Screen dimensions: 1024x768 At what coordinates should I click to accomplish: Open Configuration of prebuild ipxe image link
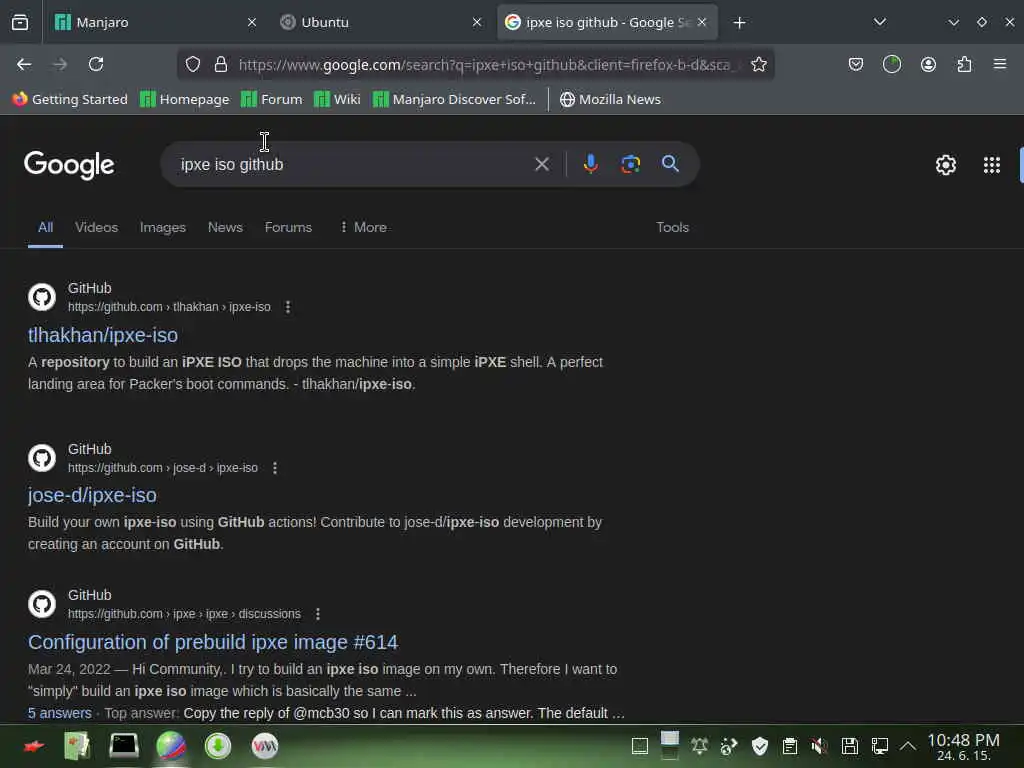pos(213,642)
